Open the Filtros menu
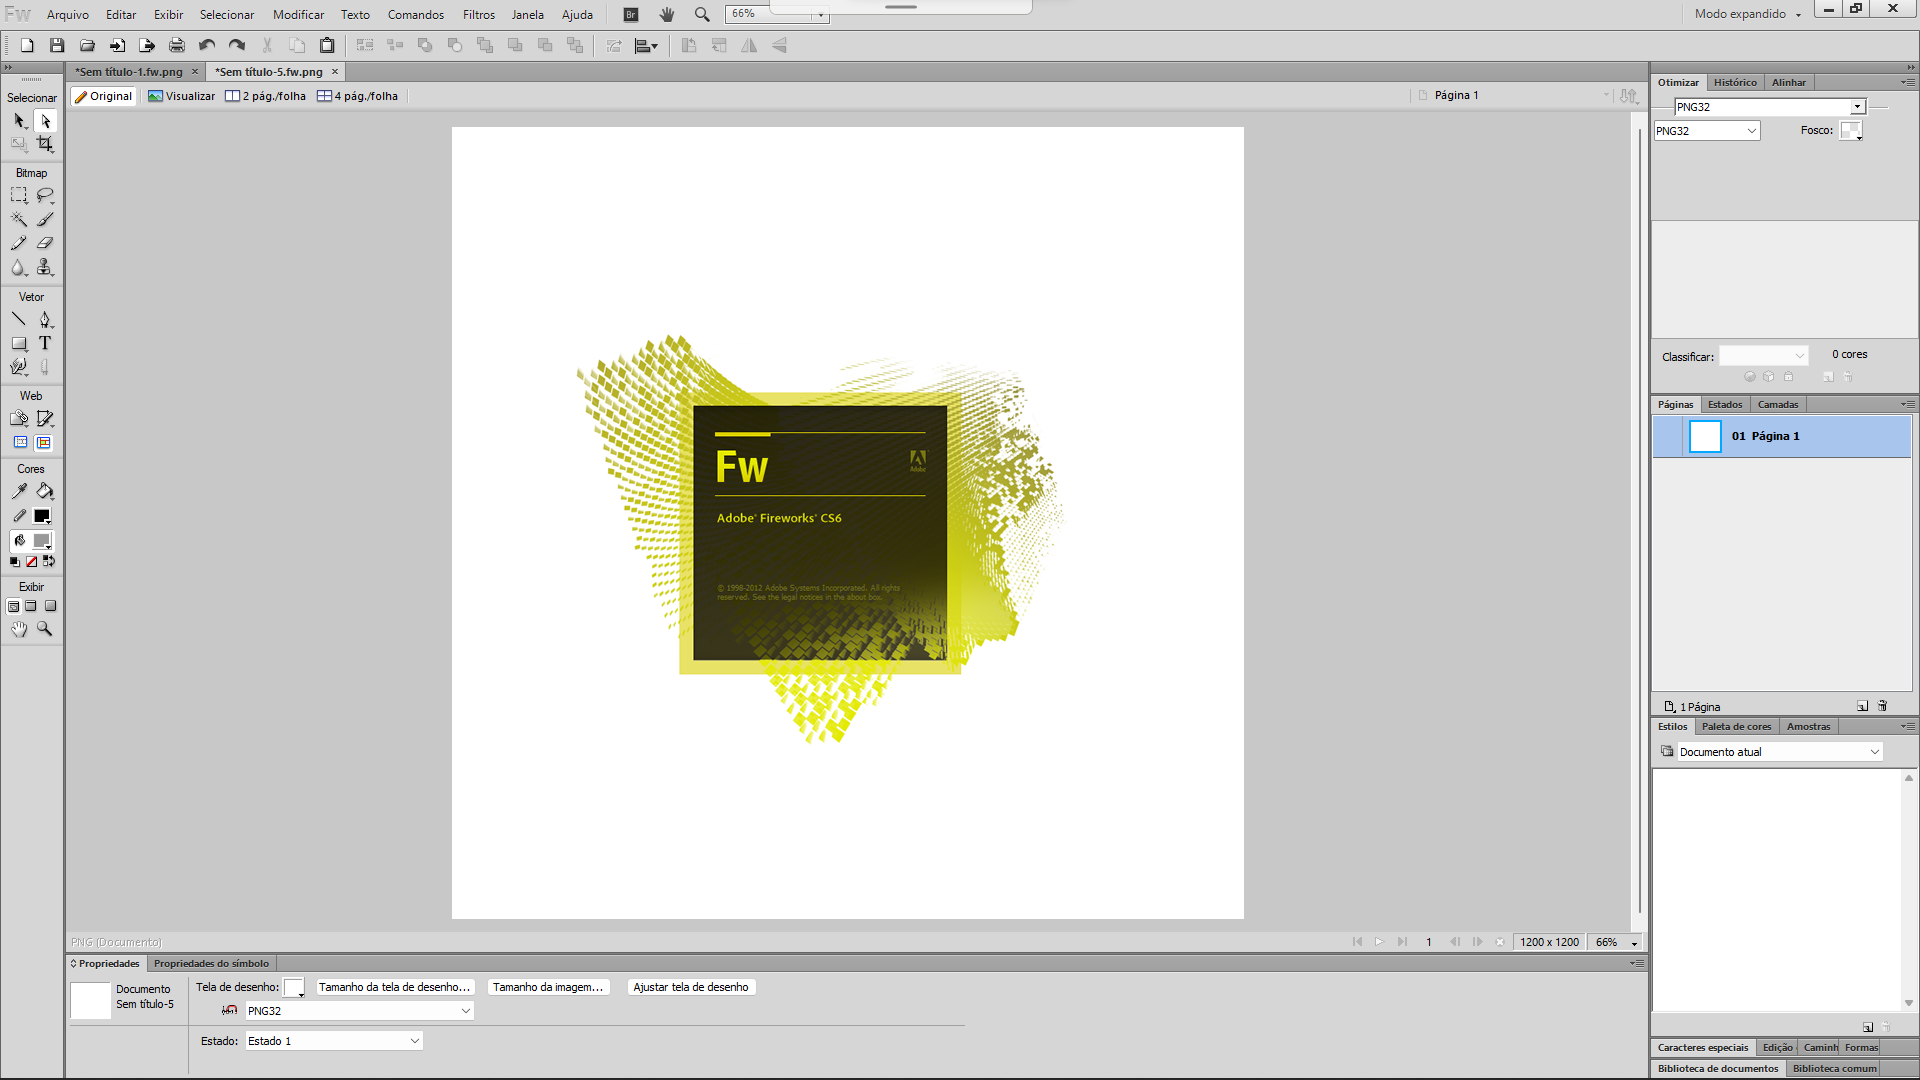1920x1080 pixels. pos(478,15)
